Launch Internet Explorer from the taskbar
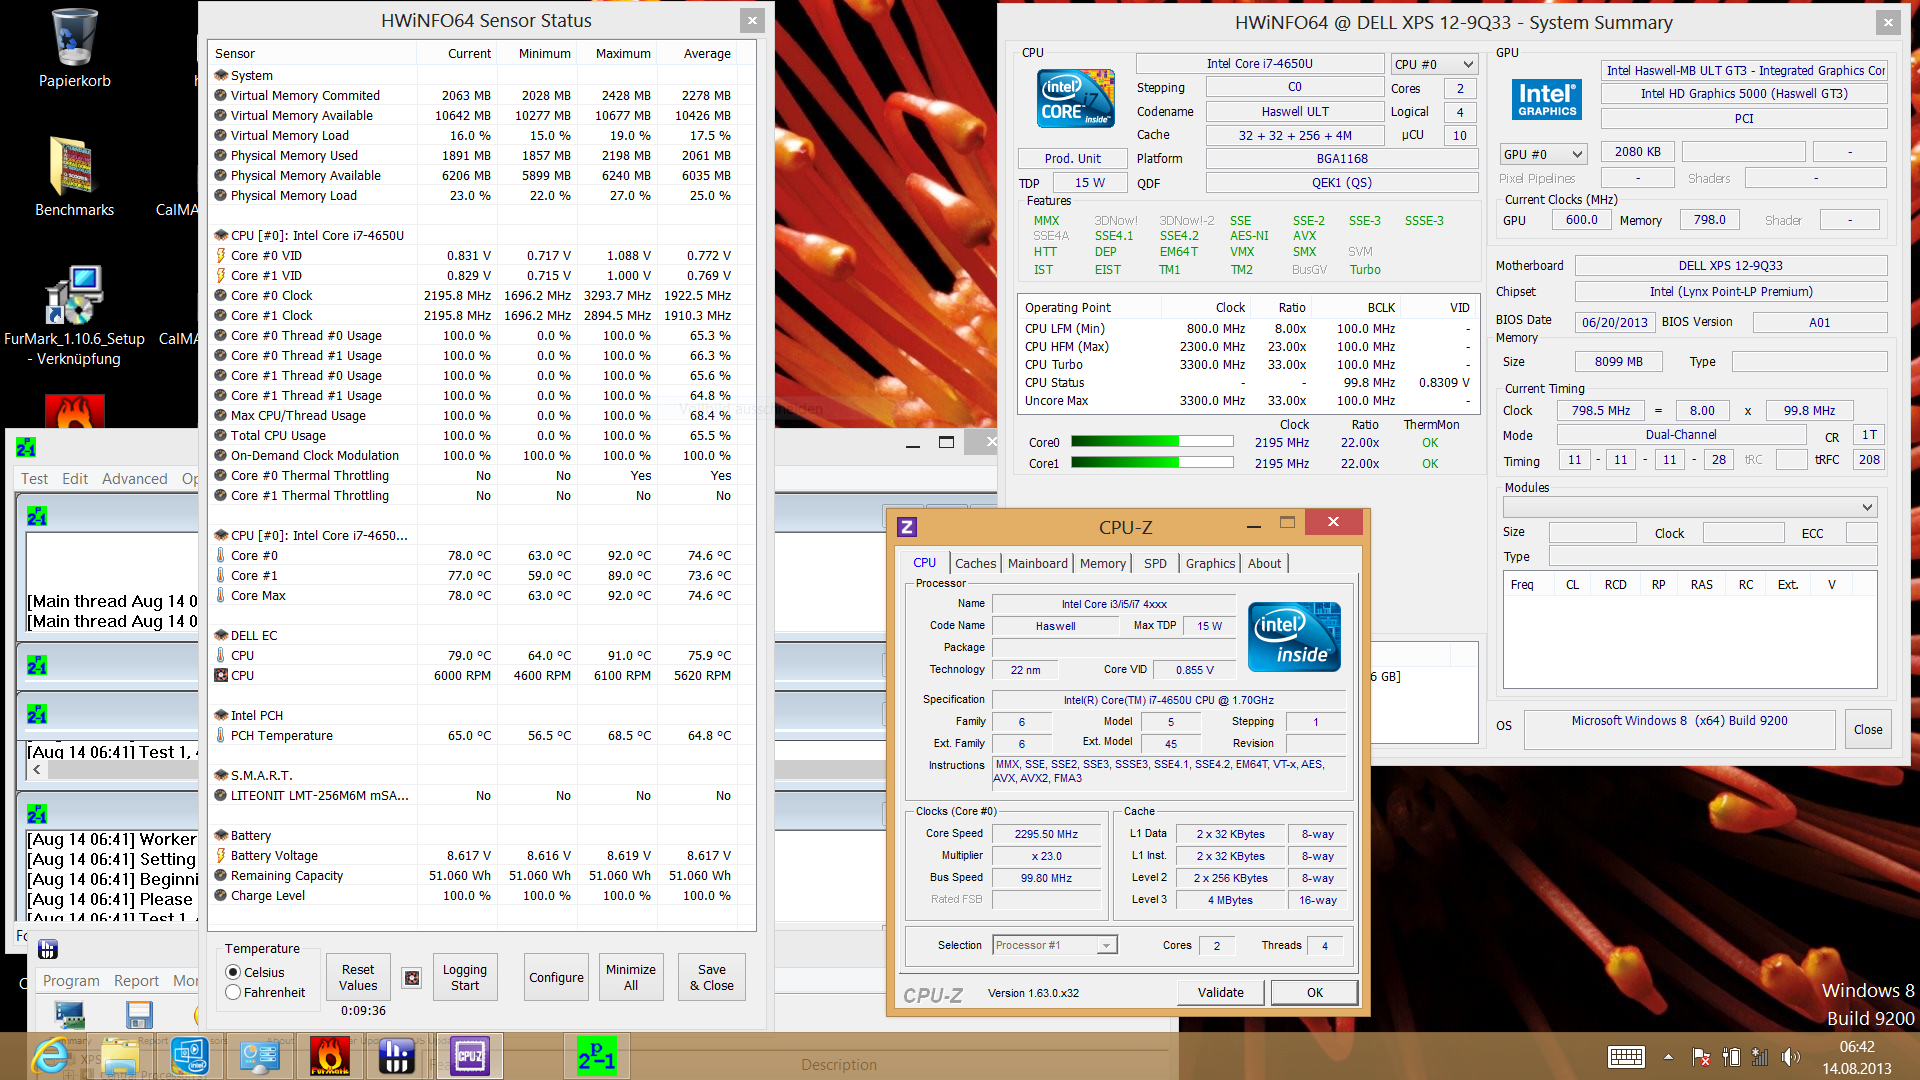The image size is (1920, 1080). (50, 1056)
